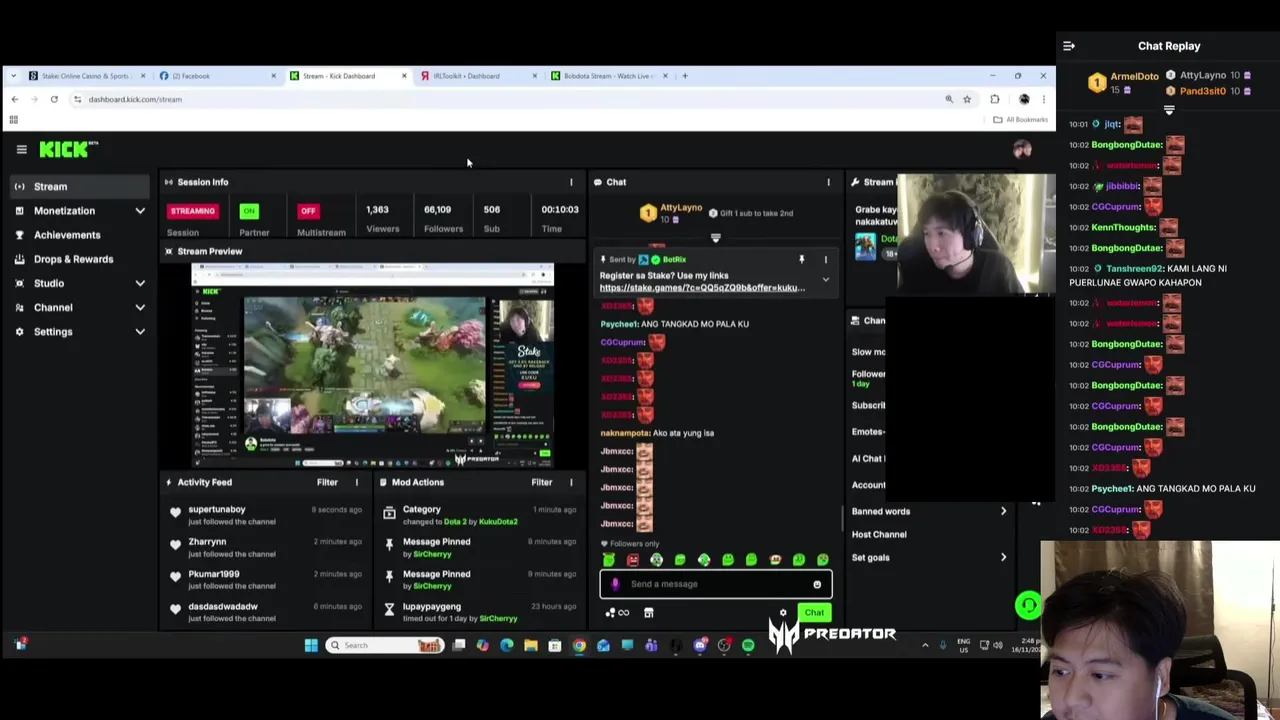Go back with the browser back arrow
This screenshot has height=720, width=1280.
(x=14, y=99)
